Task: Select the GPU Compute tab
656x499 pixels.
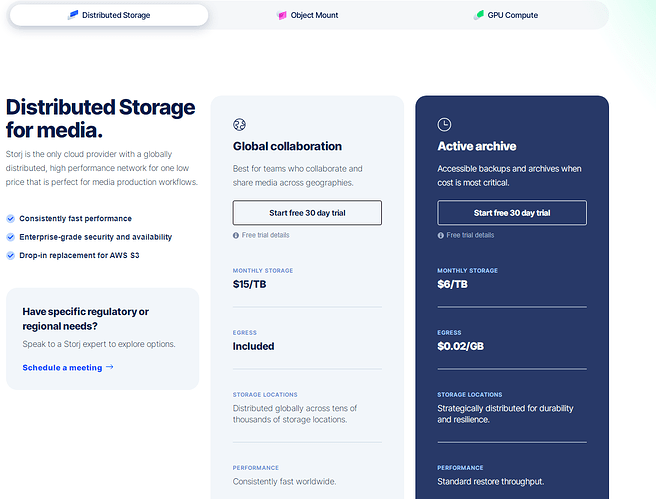Action: pos(506,15)
